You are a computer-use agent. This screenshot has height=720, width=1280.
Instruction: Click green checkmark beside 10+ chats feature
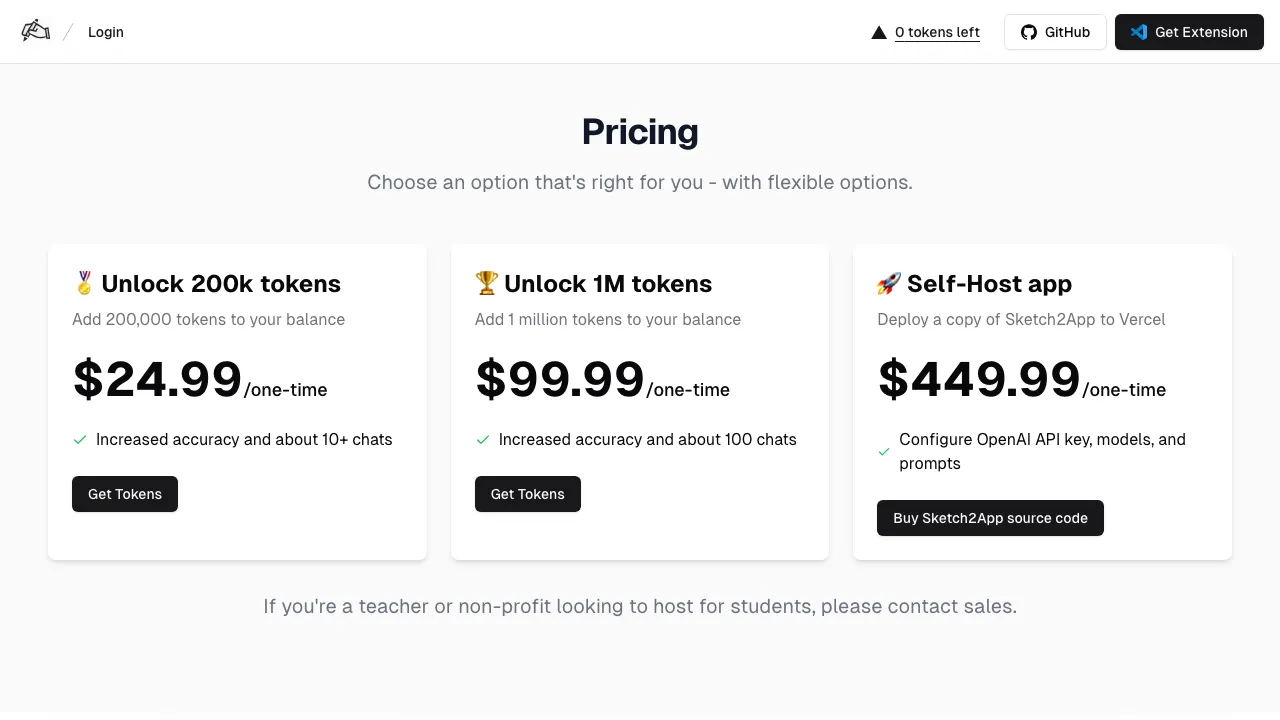pos(80,440)
